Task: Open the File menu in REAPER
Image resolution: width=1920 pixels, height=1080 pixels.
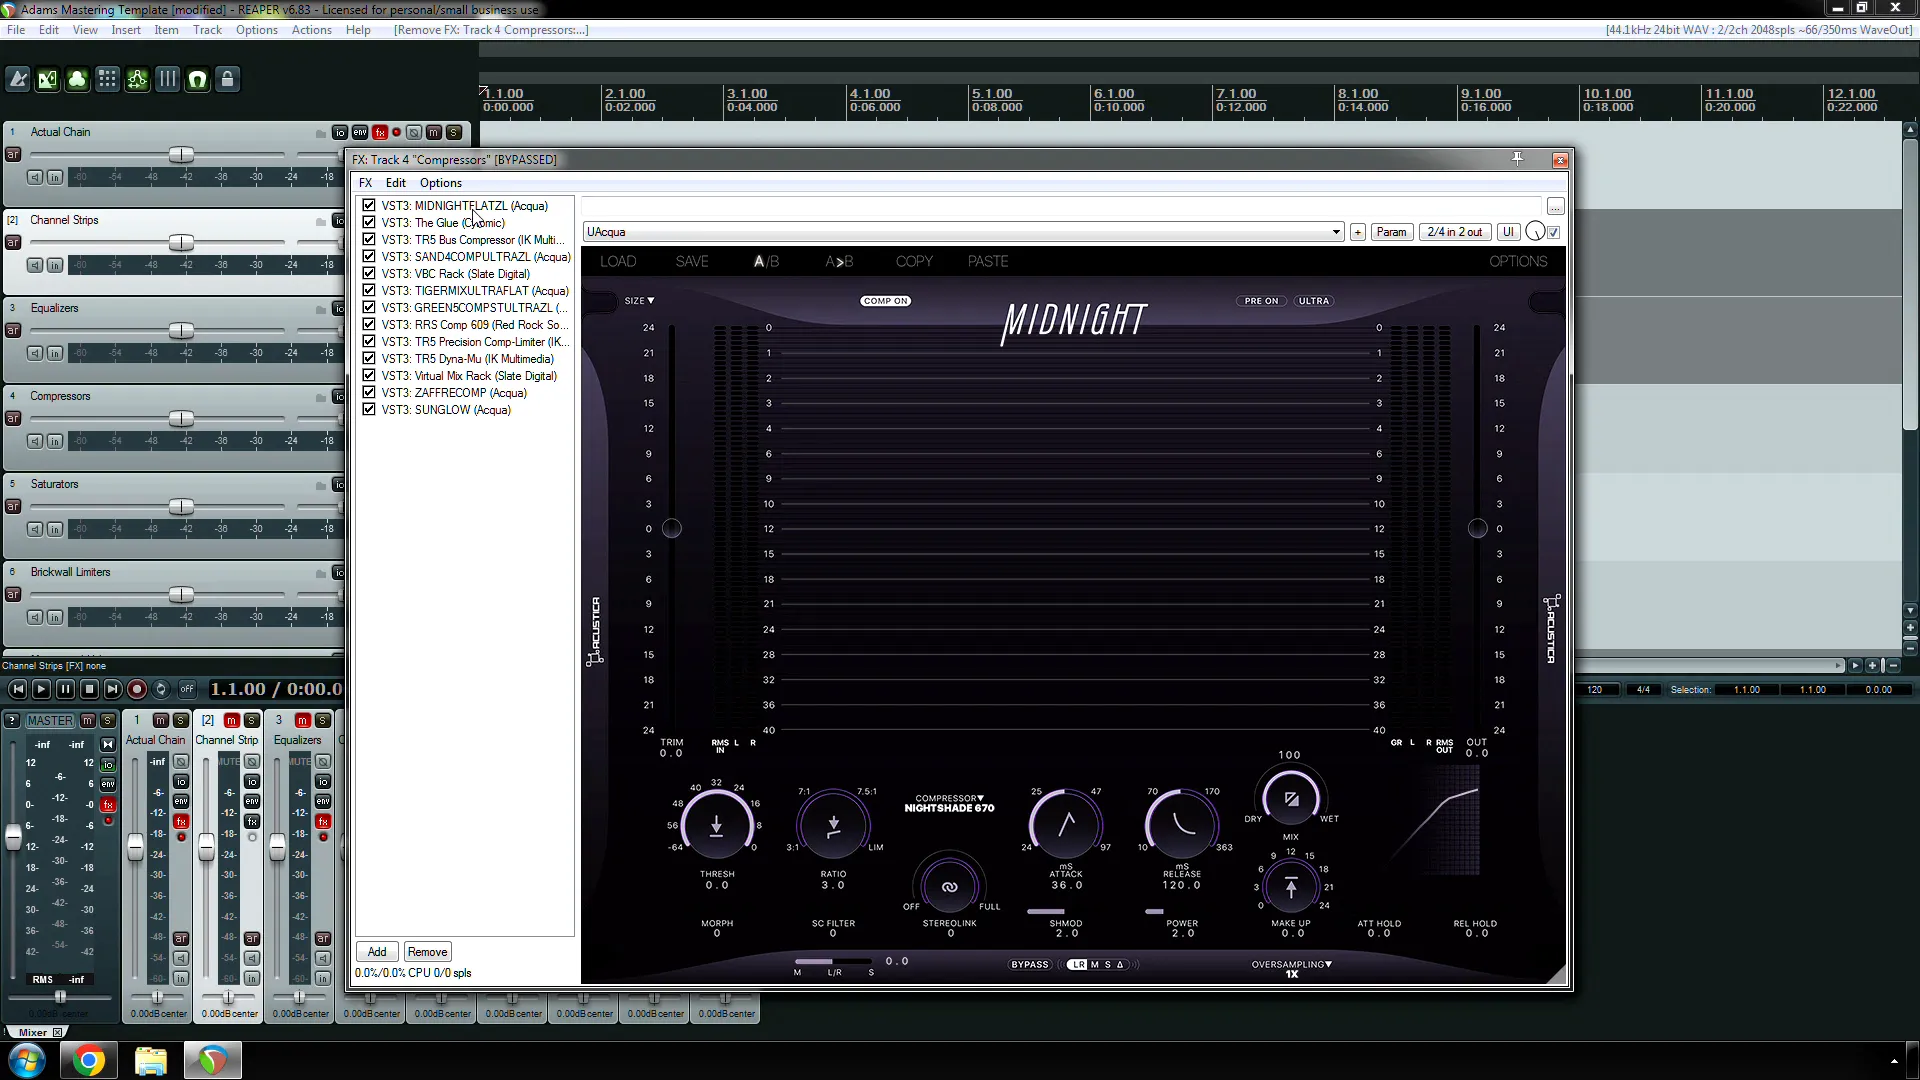Action: 16,30
